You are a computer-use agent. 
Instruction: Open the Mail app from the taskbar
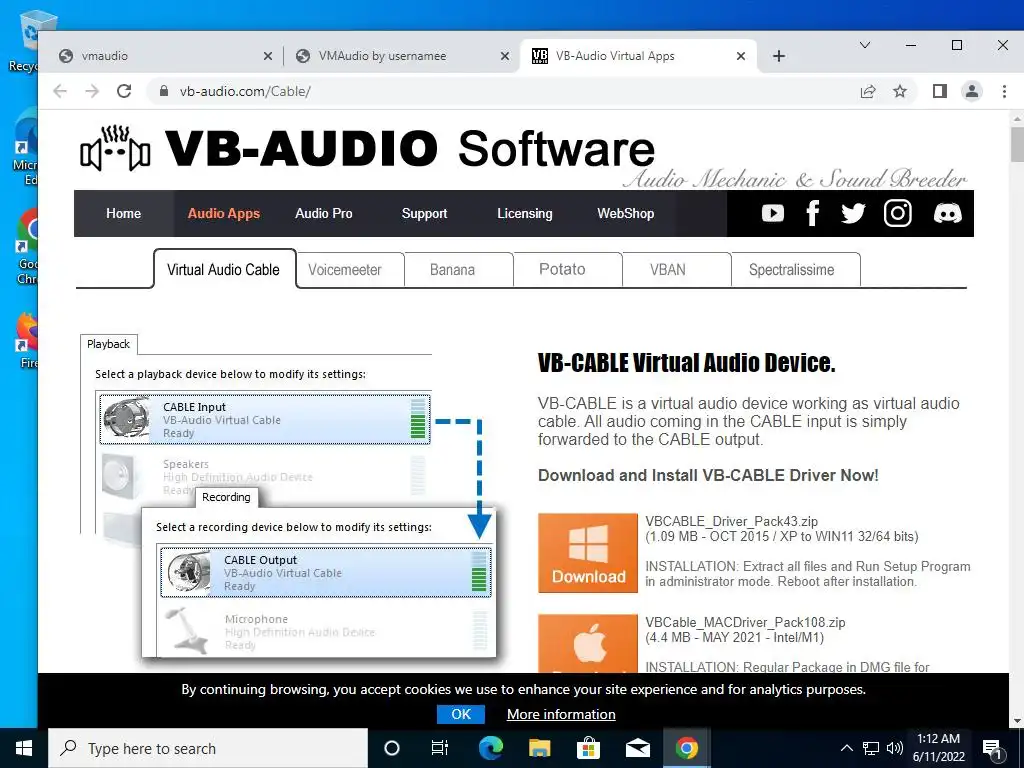[637, 748]
